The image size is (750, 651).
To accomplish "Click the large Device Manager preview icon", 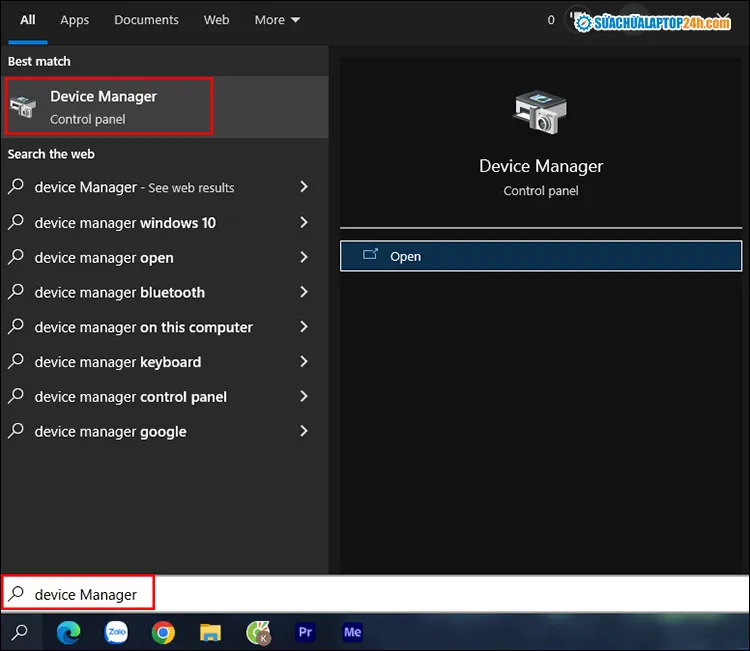I will coord(540,112).
